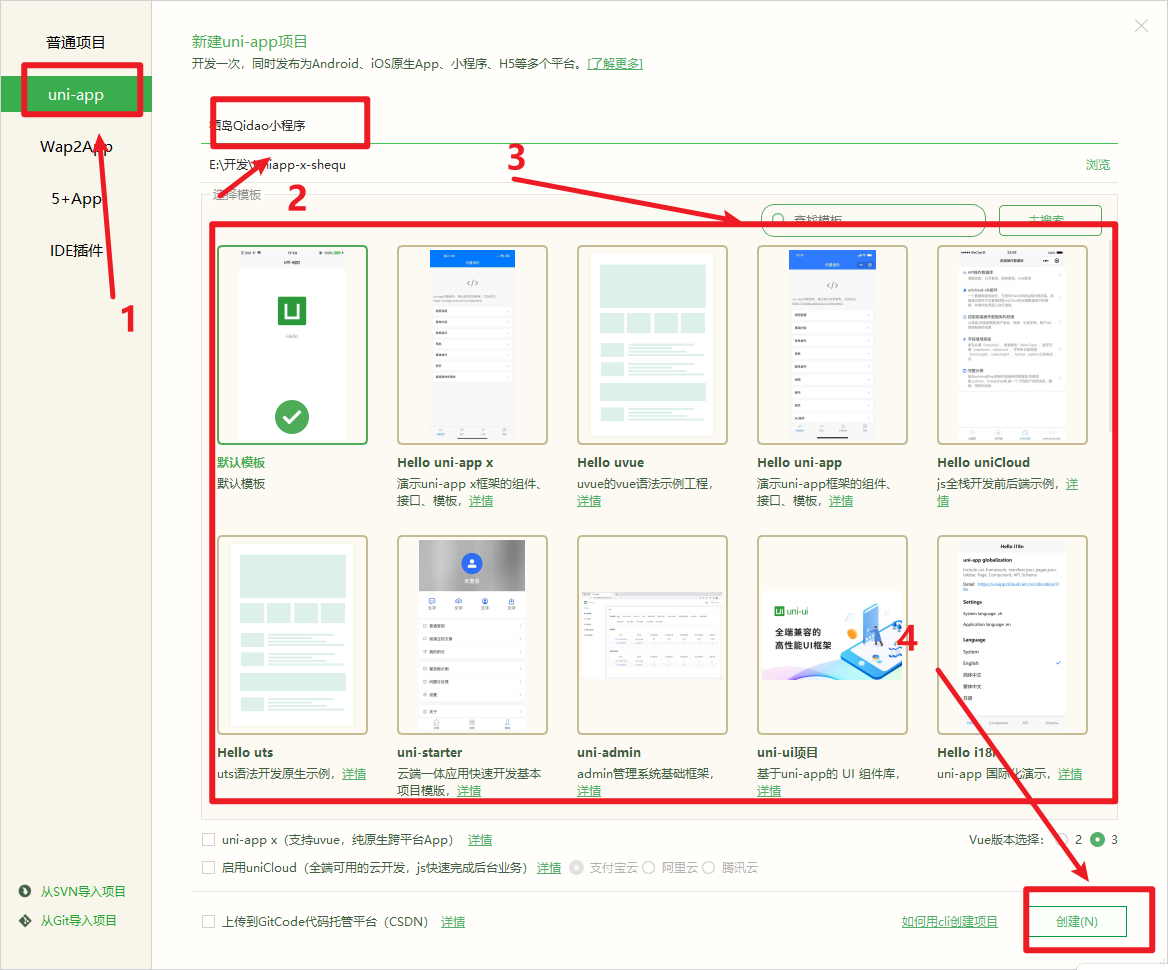Select the 普通项目 project type

coord(75,42)
